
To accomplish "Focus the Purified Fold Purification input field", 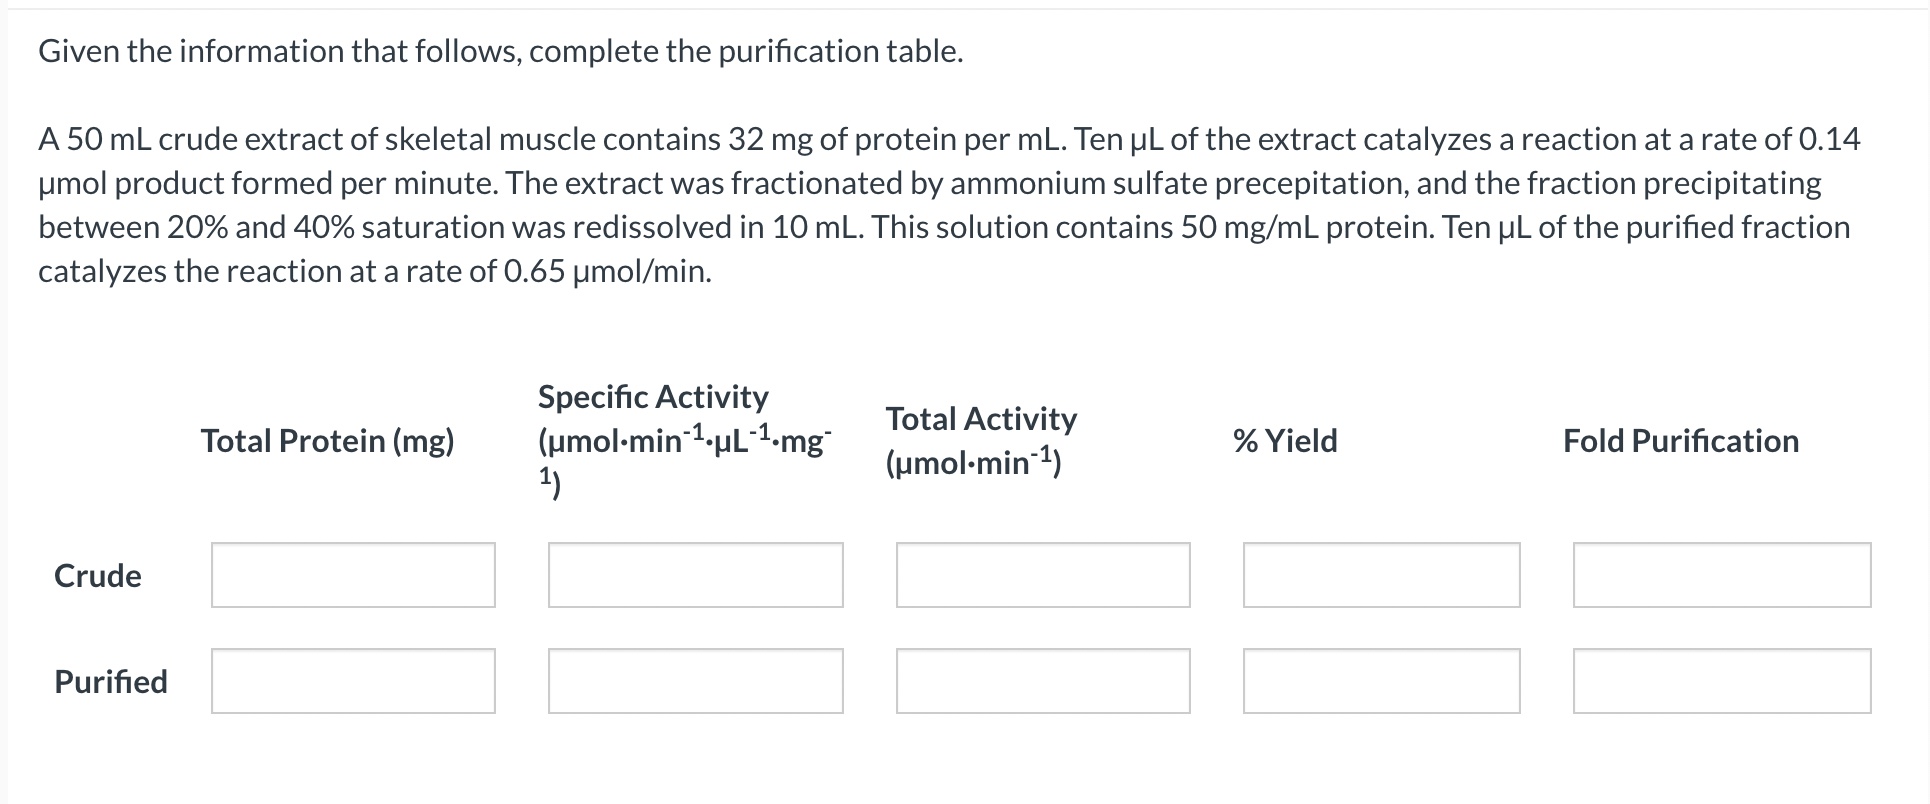I will point(1721,681).
